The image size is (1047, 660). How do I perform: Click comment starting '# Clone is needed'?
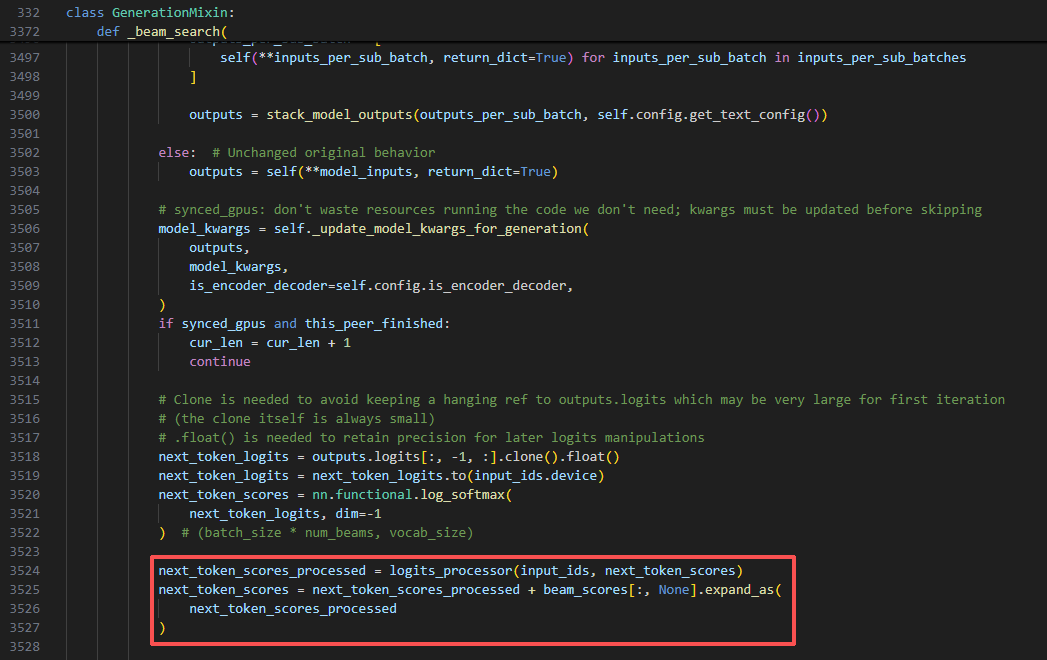pyautogui.click(x=581, y=399)
